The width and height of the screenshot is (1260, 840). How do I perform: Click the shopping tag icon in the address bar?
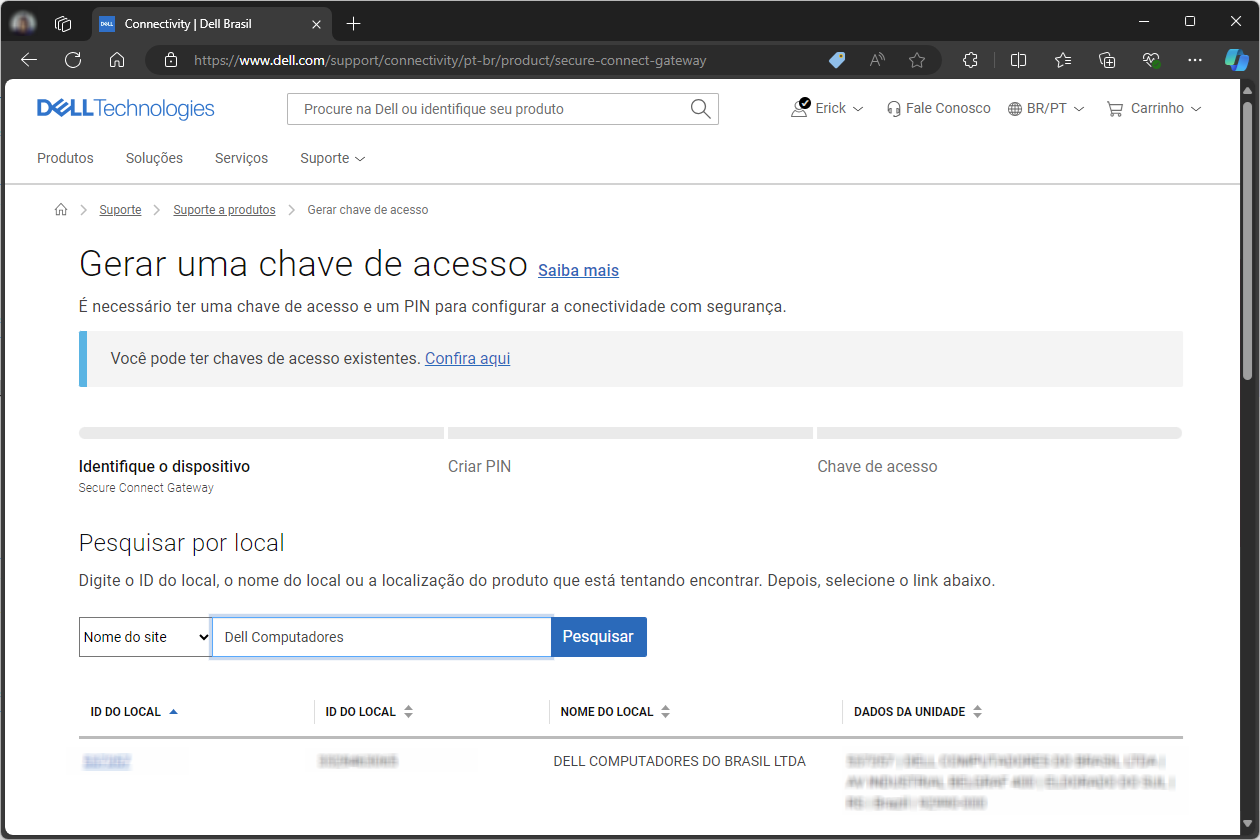836,60
